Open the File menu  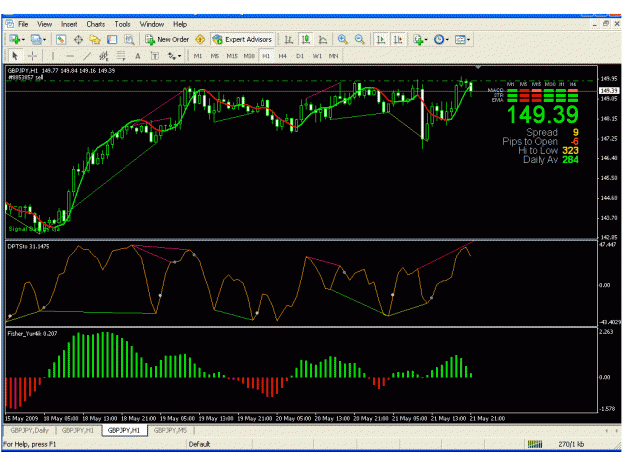click(23, 24)
